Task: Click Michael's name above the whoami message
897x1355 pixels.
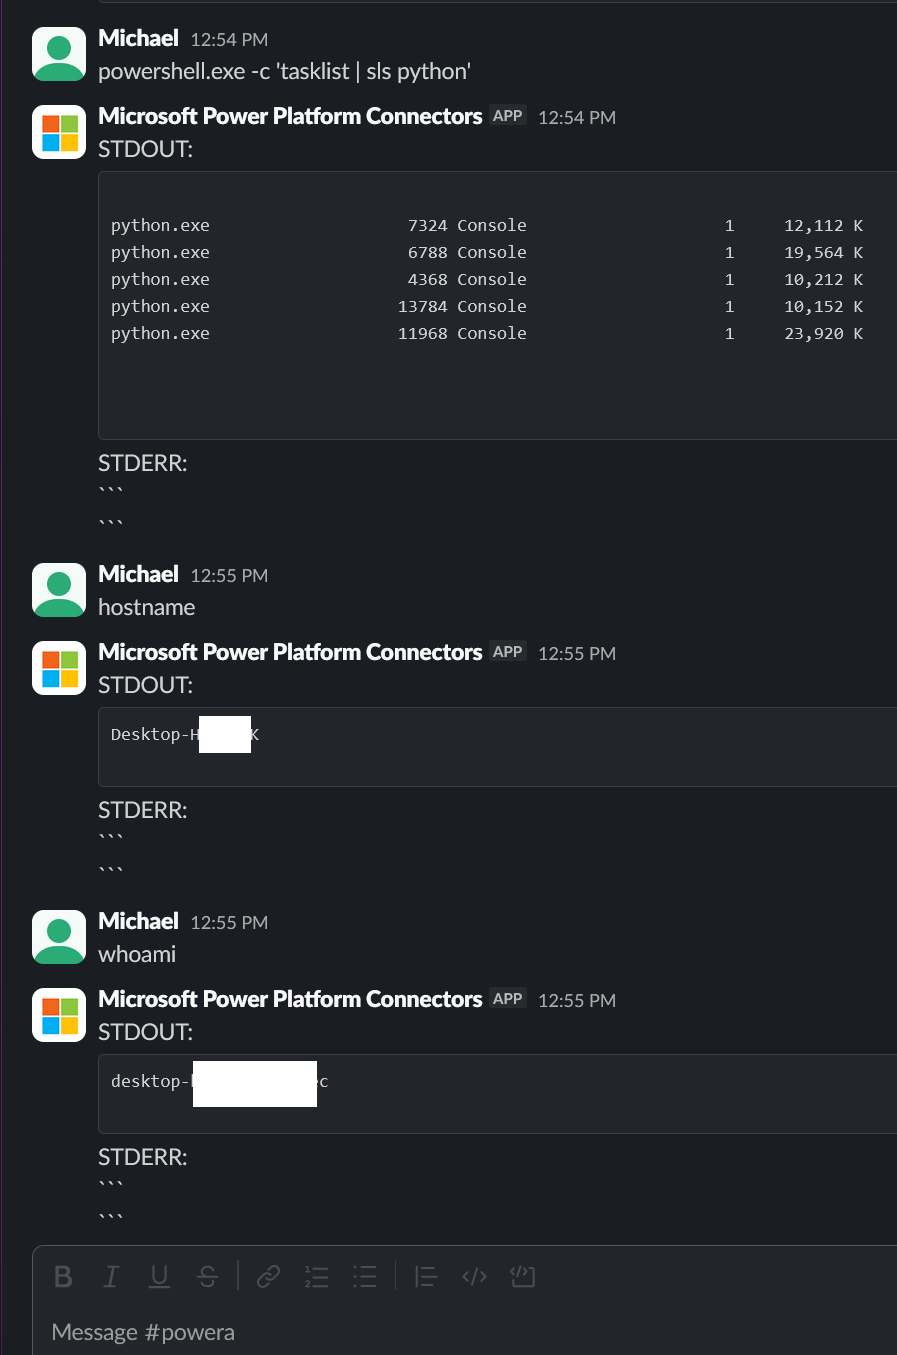Action: 138,921
